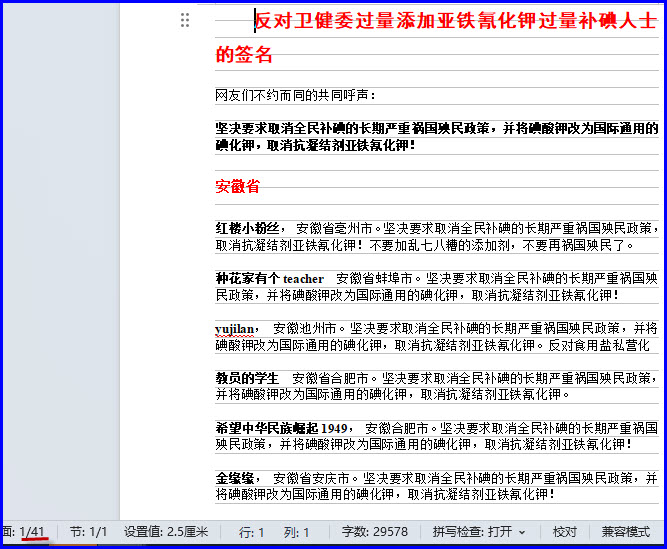Click the line 网友们不约而同的共同呼声
Image resolution: width=667 pixels, height=549 pixels.
pyautogui.click(x=295, y=95)
